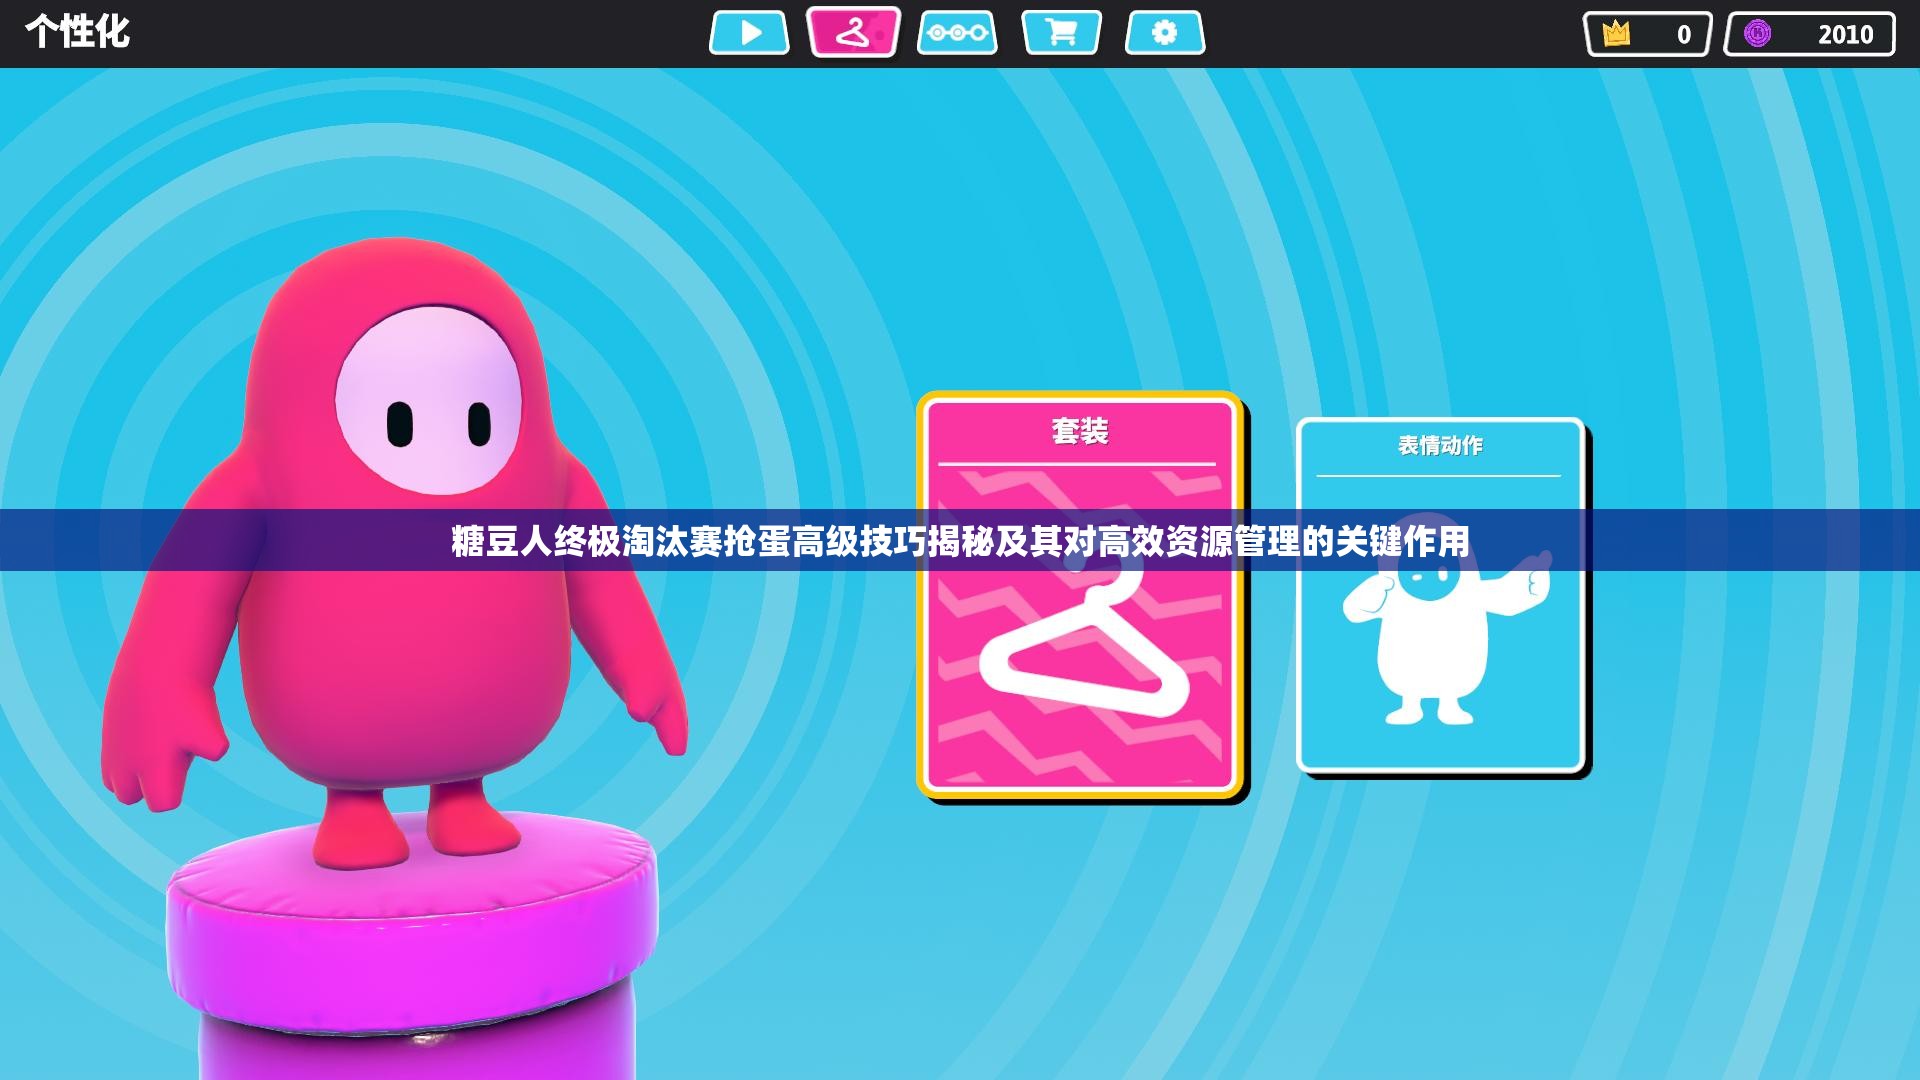
Task: Select the blue 表情动作 emote card
Action: (x=1441, y=597)
